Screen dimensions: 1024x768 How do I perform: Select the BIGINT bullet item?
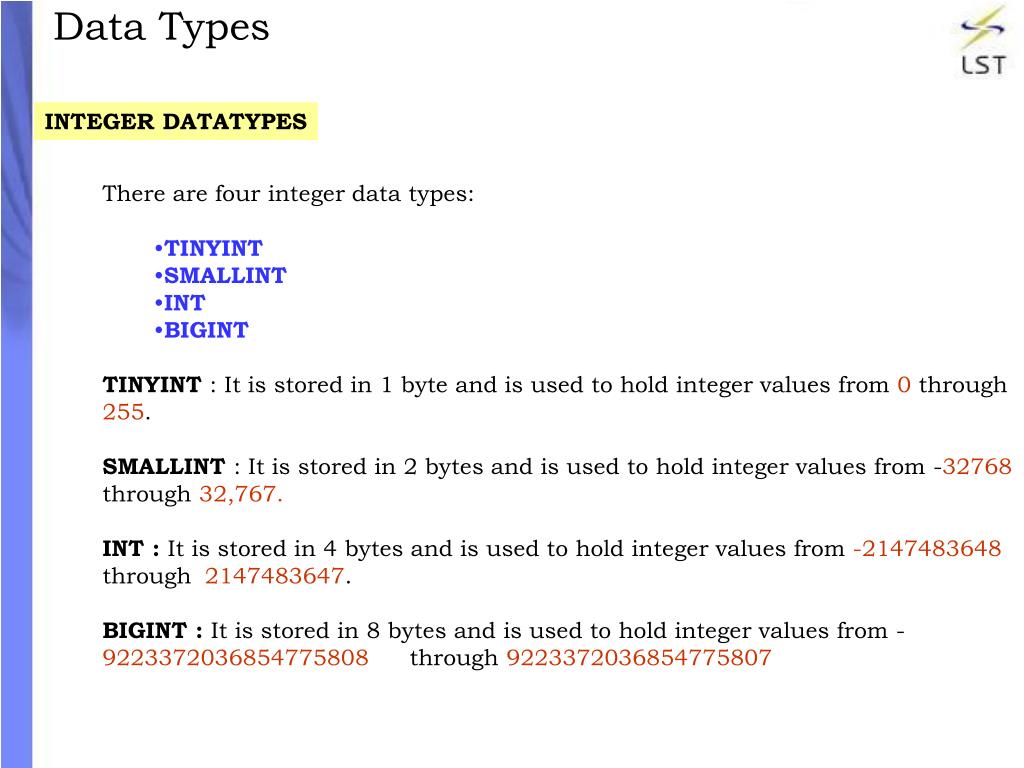[x=201, y=330]
